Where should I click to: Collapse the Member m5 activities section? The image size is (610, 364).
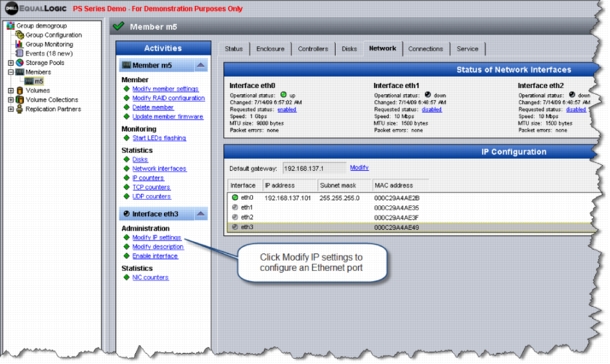[x=200, y=65]
